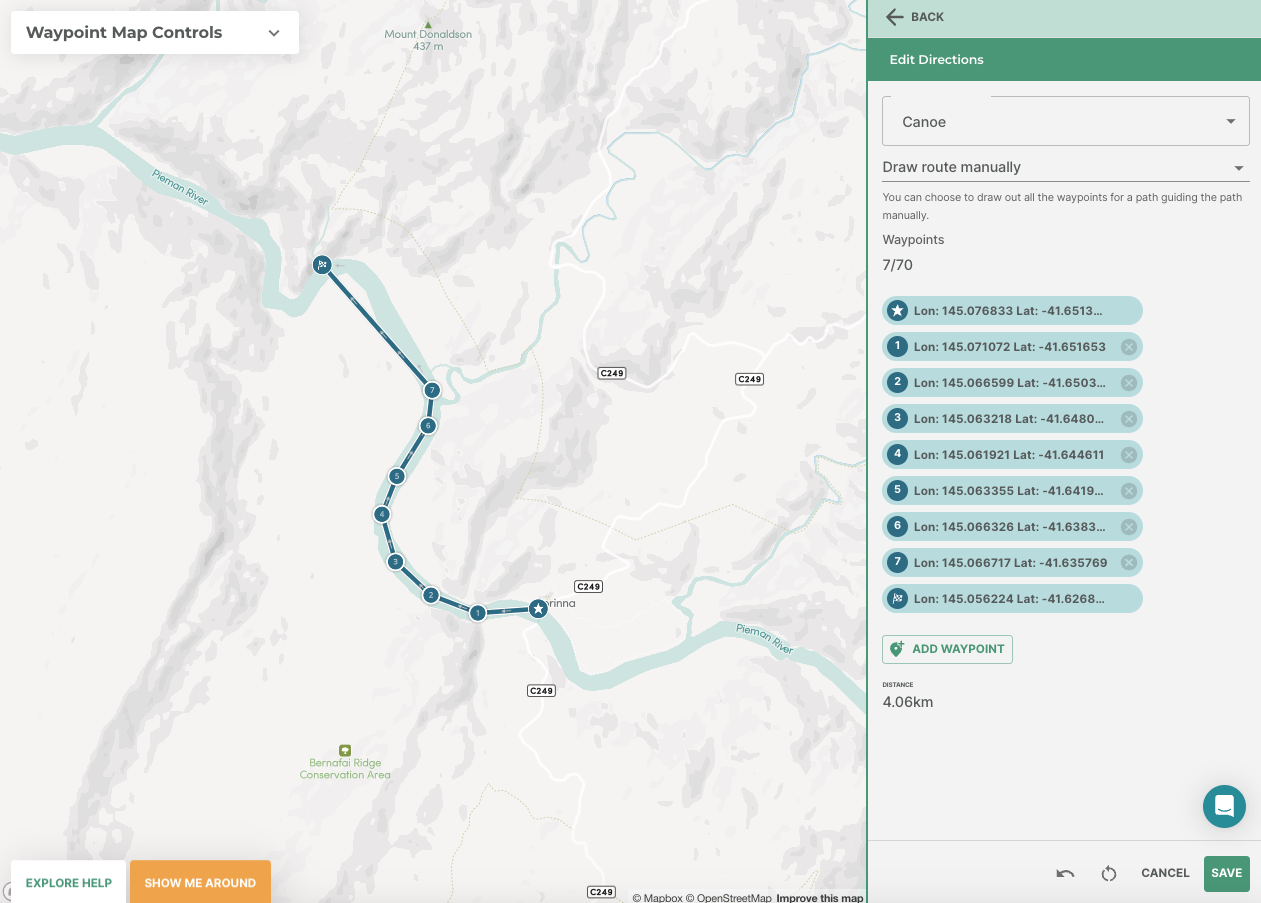Screen dimensions: 1261x903
Task: Click the reset route circular arrow icon
Action: click(x=1108, y=873)
